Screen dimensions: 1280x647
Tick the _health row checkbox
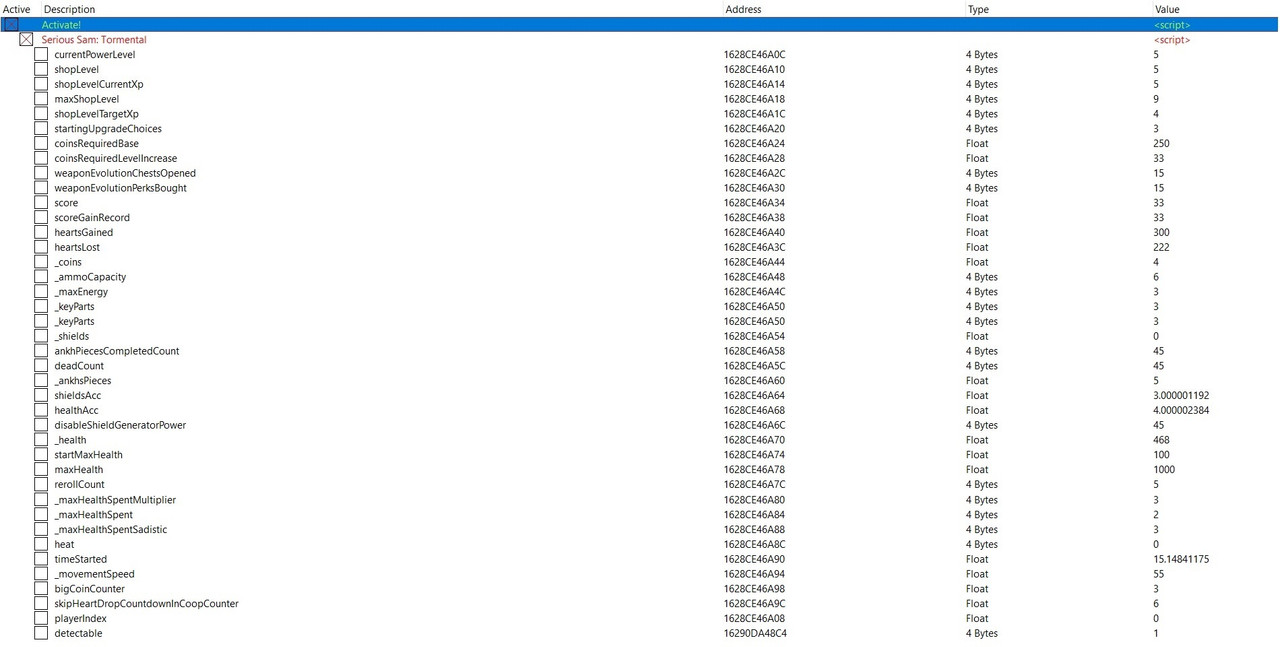[41, 440]
